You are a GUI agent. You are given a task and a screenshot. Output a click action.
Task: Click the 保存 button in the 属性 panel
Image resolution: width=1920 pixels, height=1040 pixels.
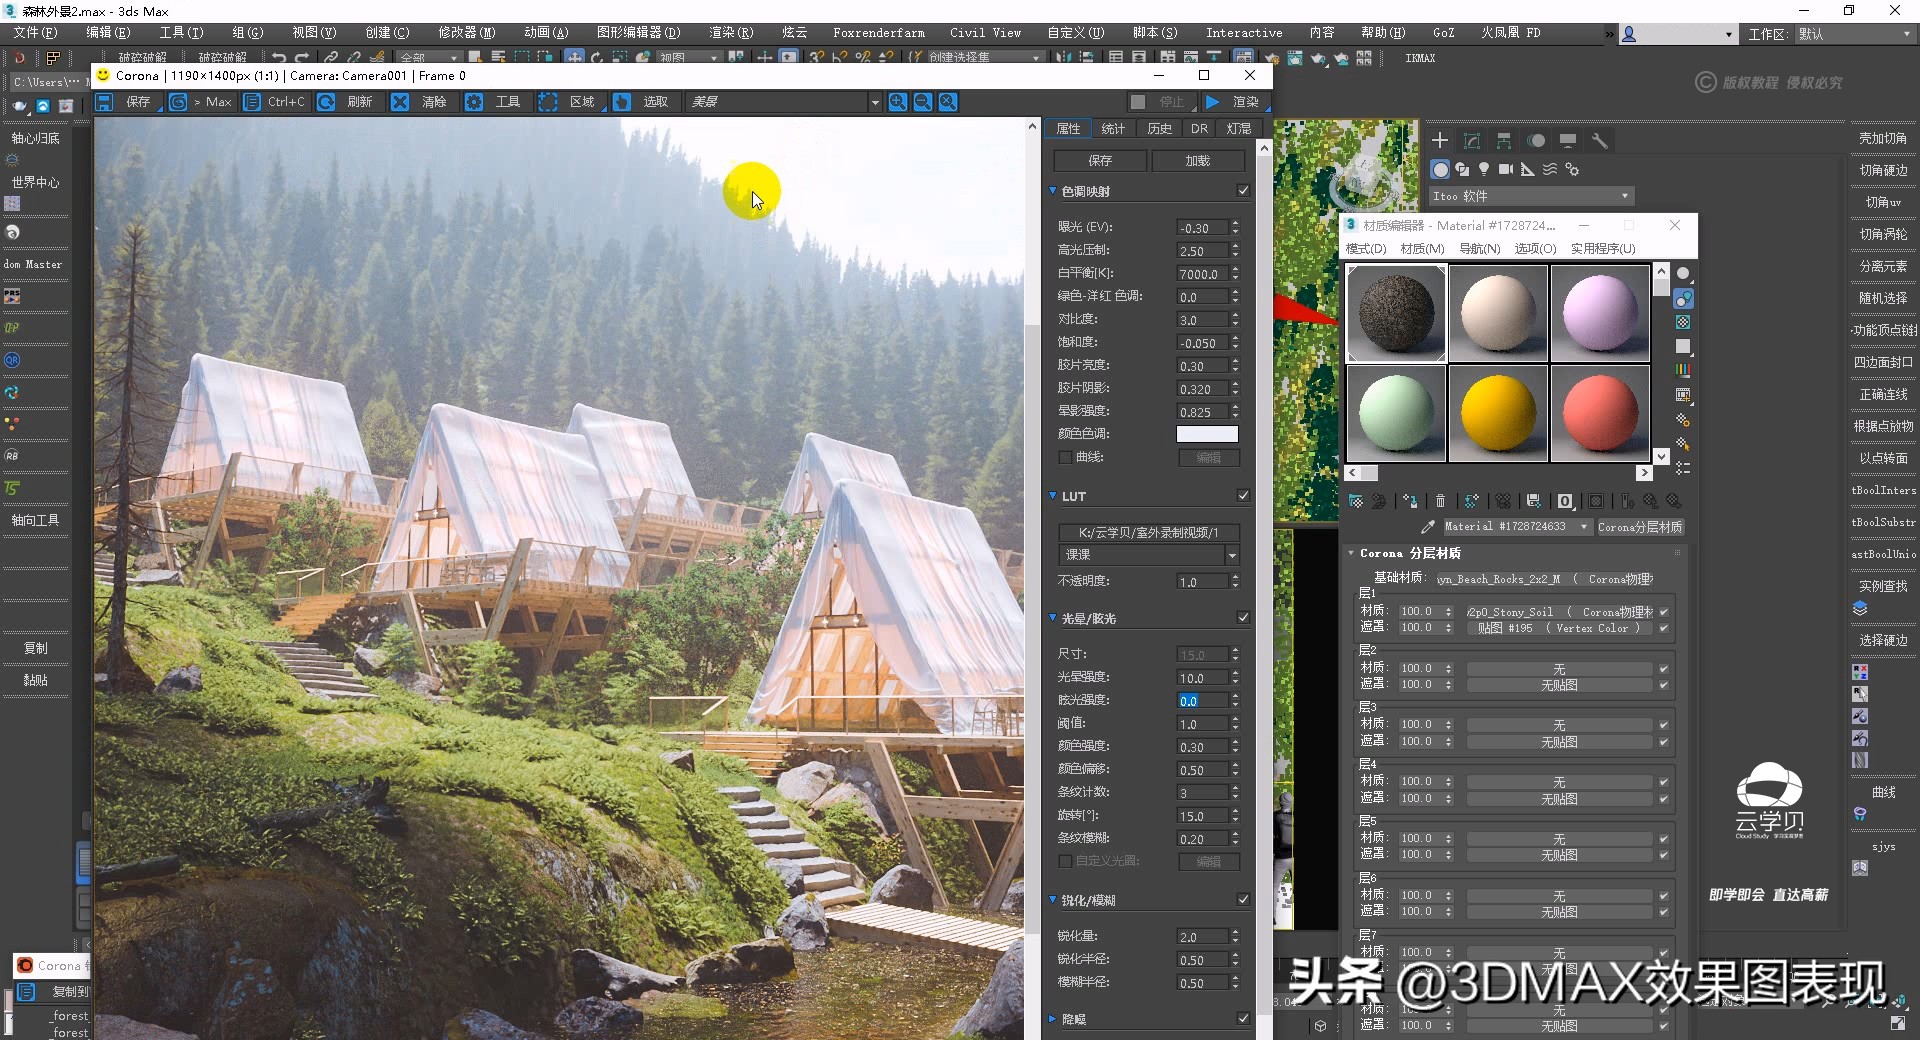point(1100,161)
